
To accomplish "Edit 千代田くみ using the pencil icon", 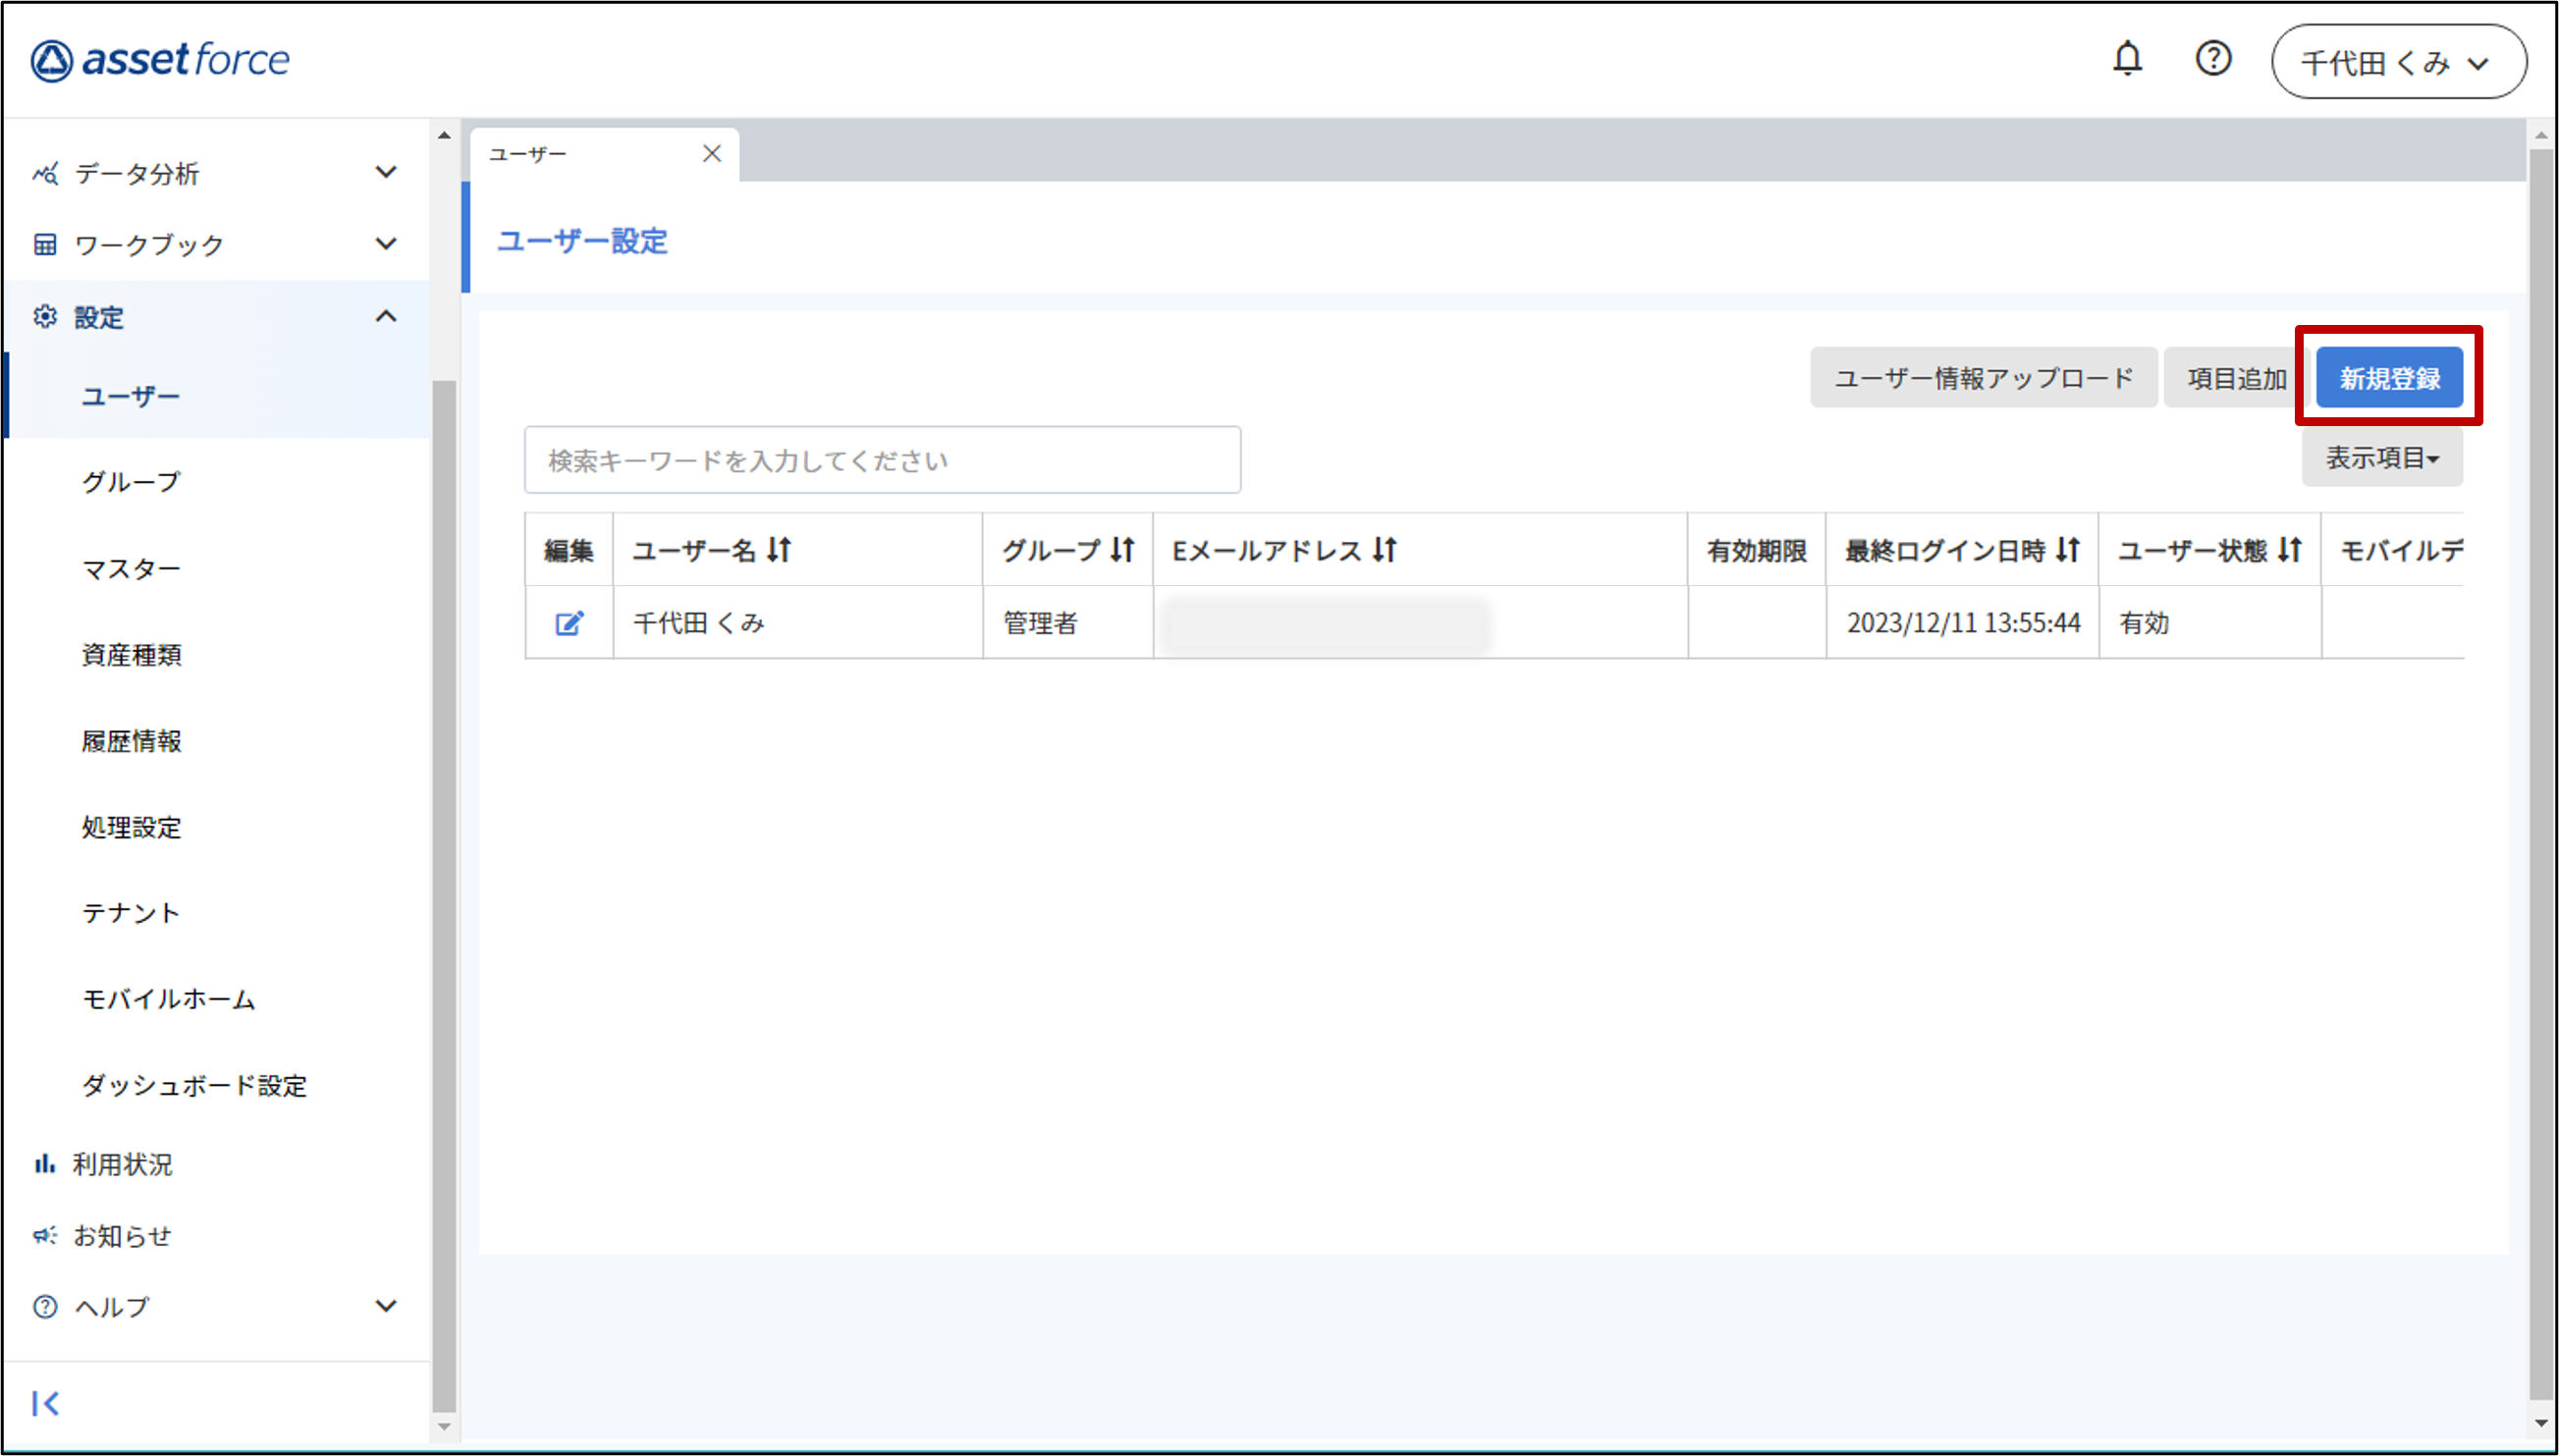I will [x=568, y=622].
